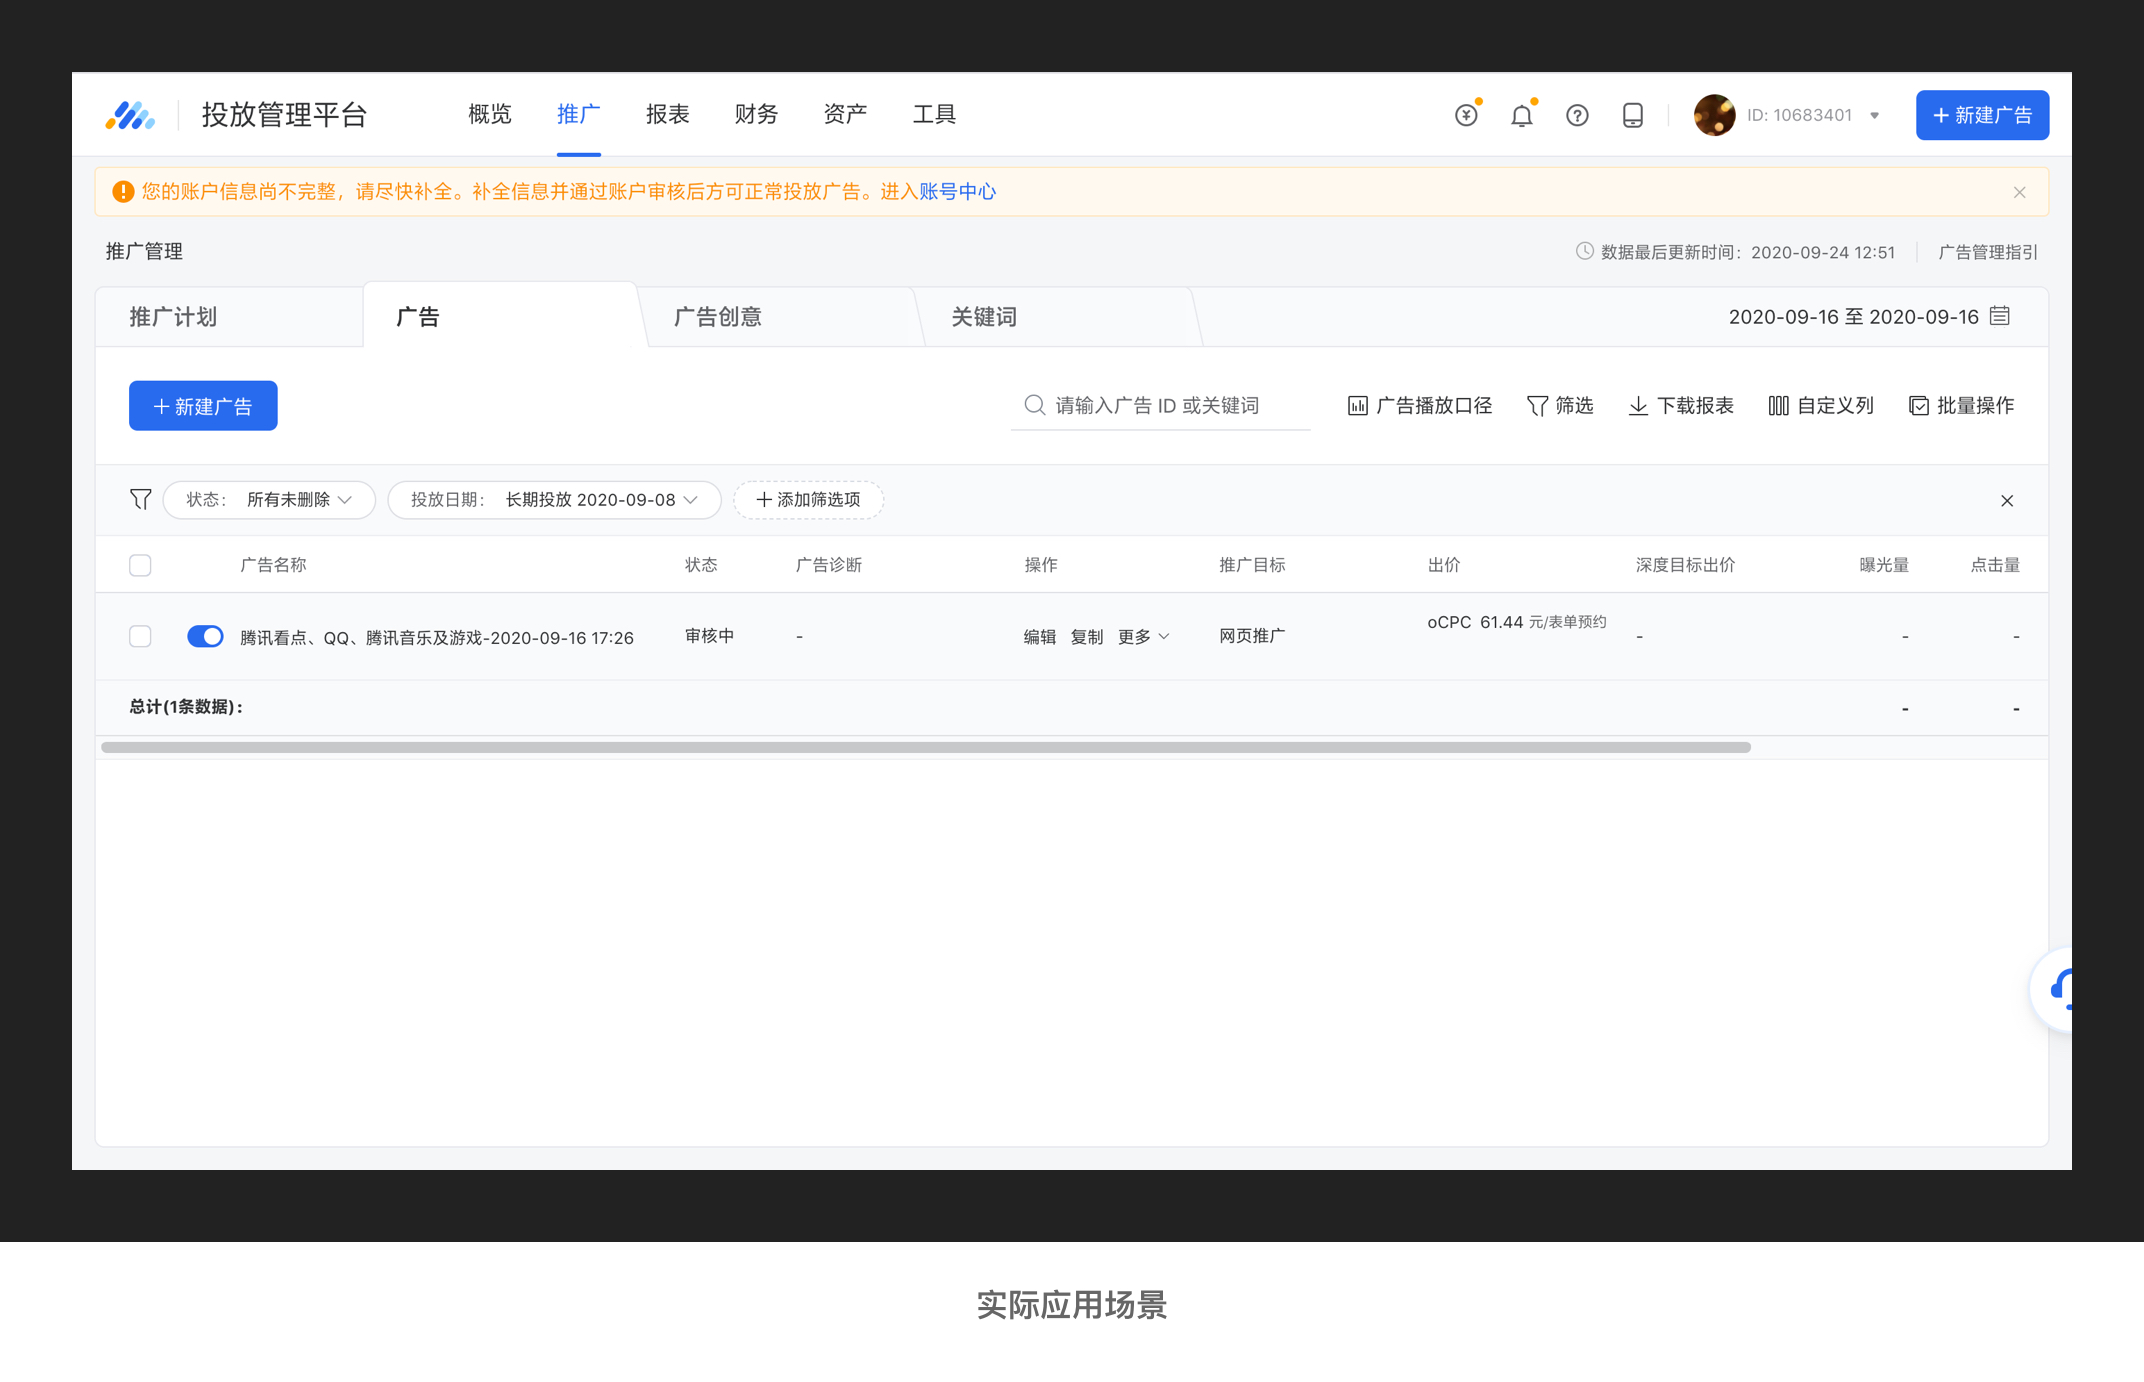This screenshot has height=1382, width=2144.
Task: Check the 腾讯看点 ad row checkbox
Action: 140,636
